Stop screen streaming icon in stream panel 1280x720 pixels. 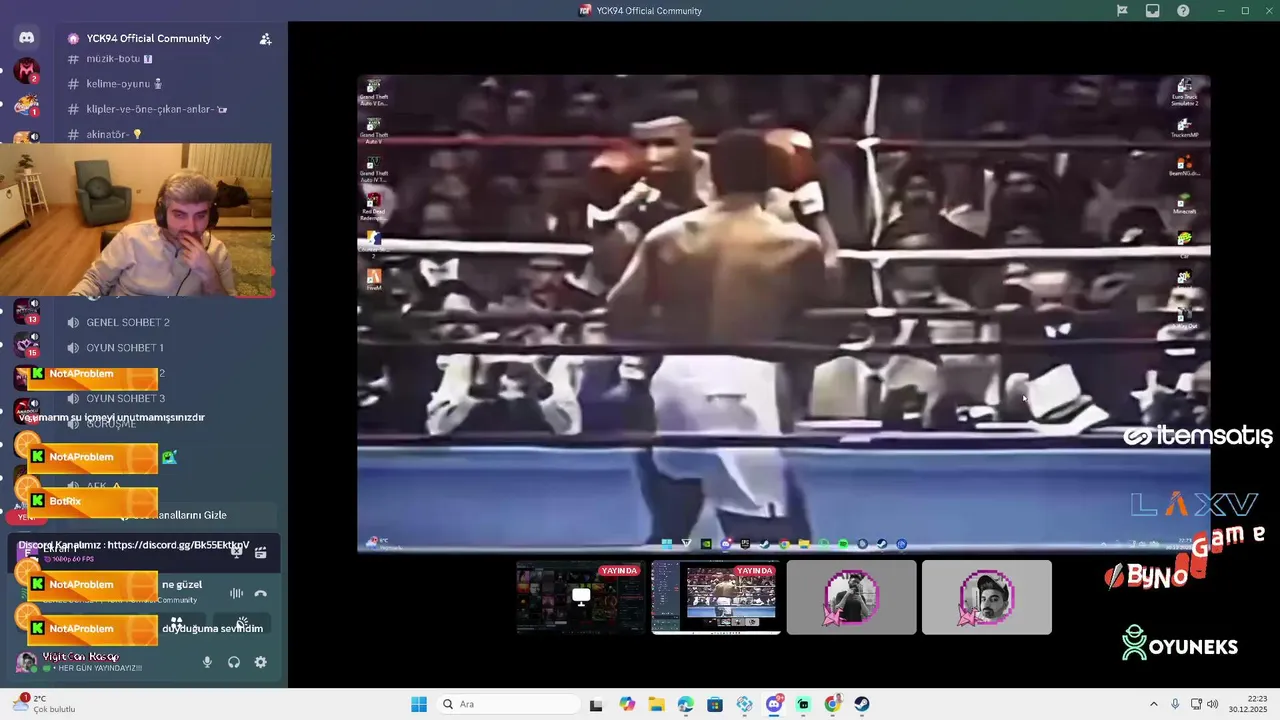coord(237,550)
